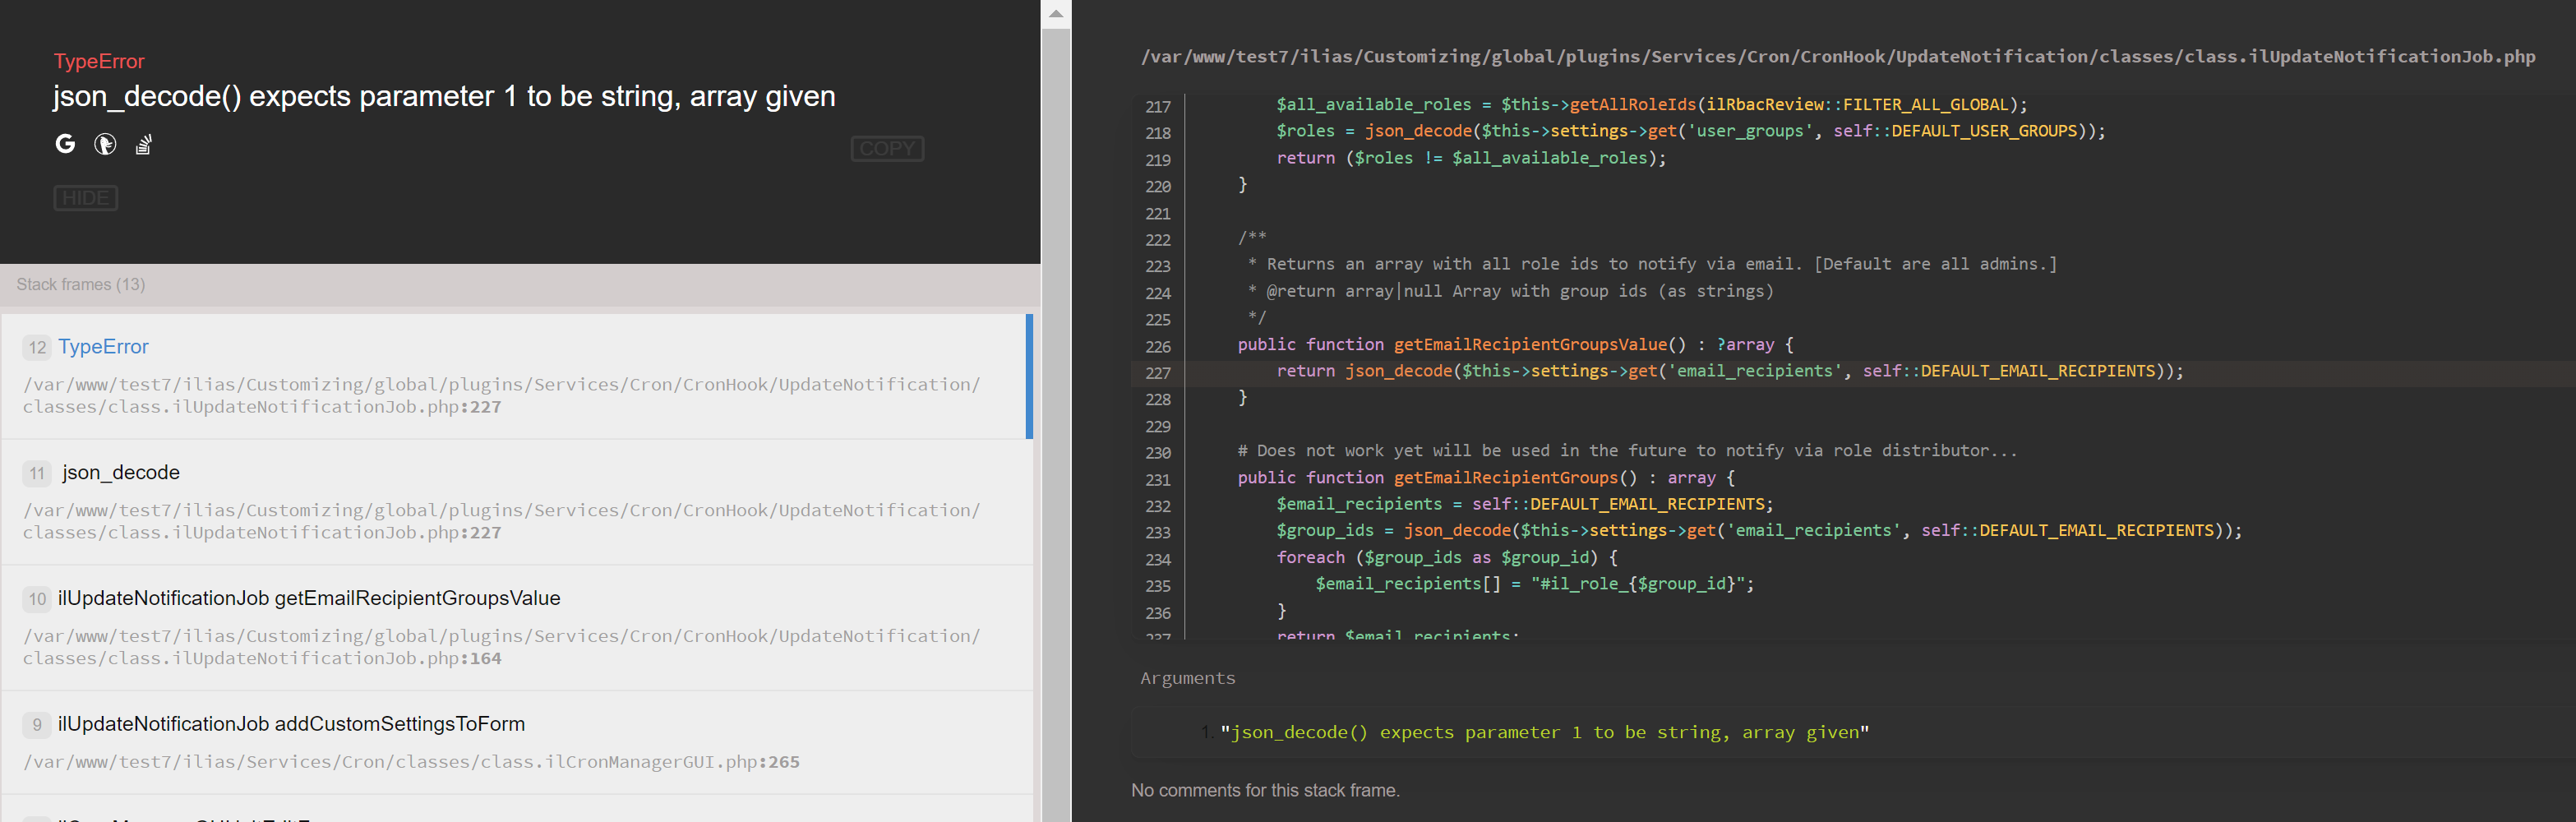
Task: Open frame 10 getEmailRecipientGroupsValue
Action: coord(308,598)
